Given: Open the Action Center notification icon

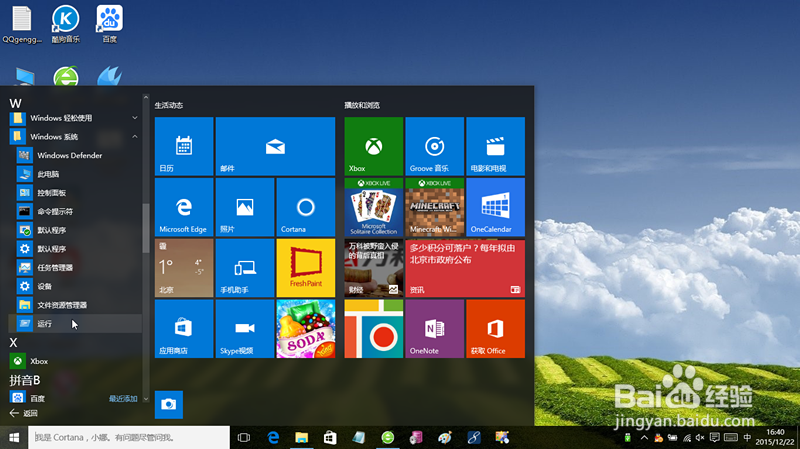Looking at the screenshot, I should point(715,437).
